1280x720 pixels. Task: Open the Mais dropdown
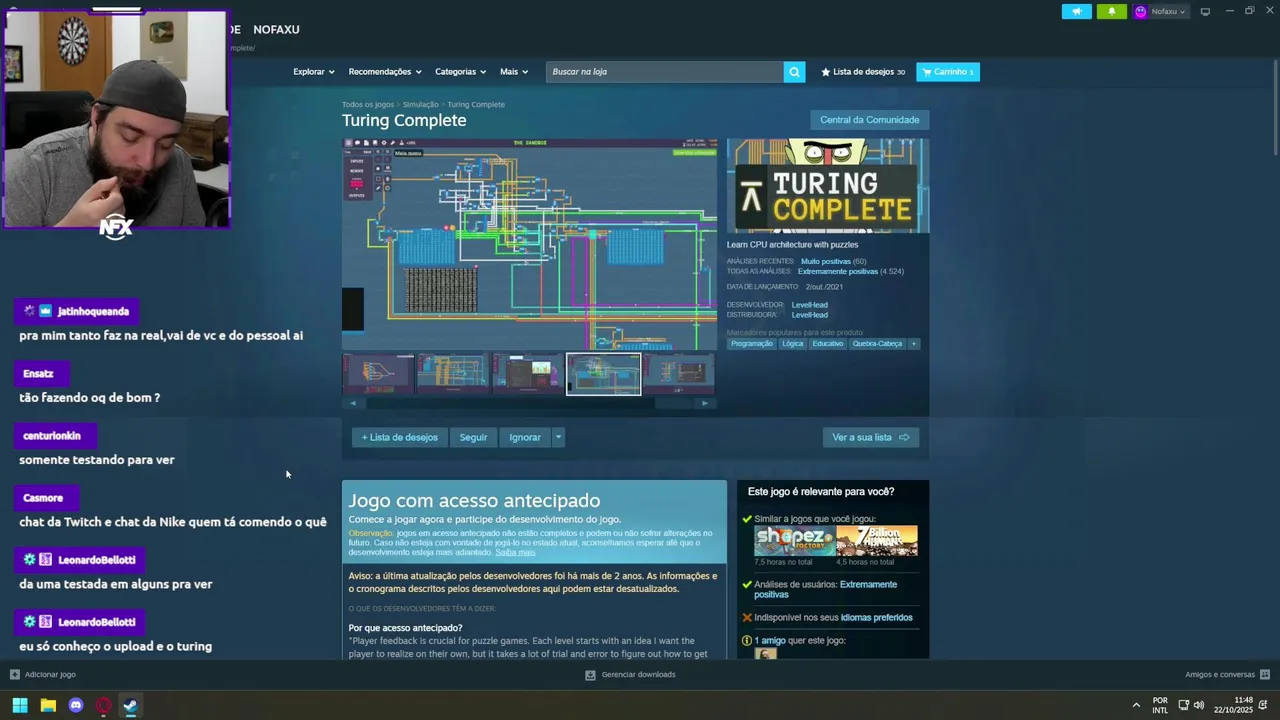pos(515,72)
